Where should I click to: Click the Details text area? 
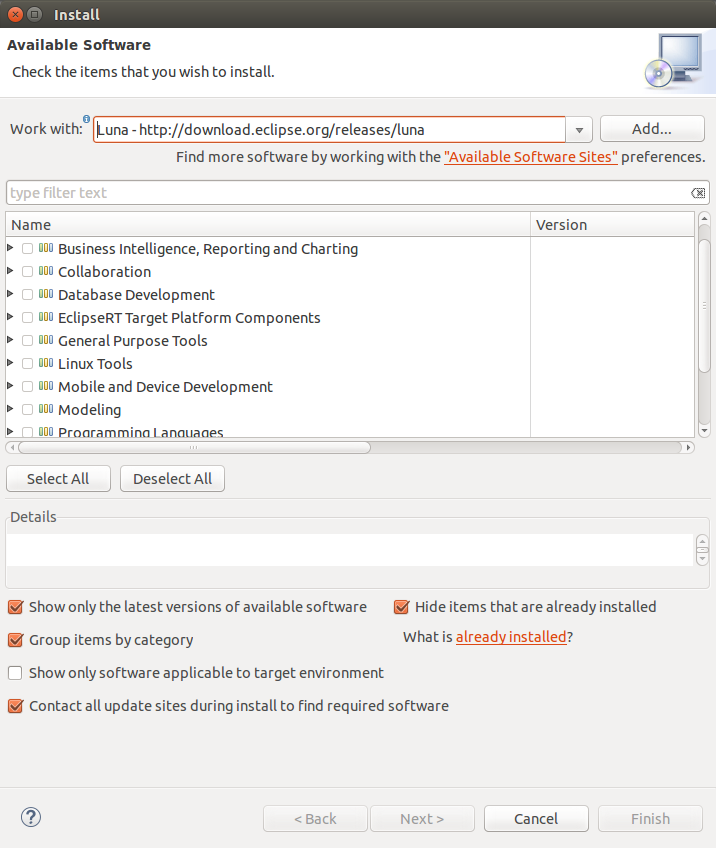pyautogui.click(x=349, y=550)
